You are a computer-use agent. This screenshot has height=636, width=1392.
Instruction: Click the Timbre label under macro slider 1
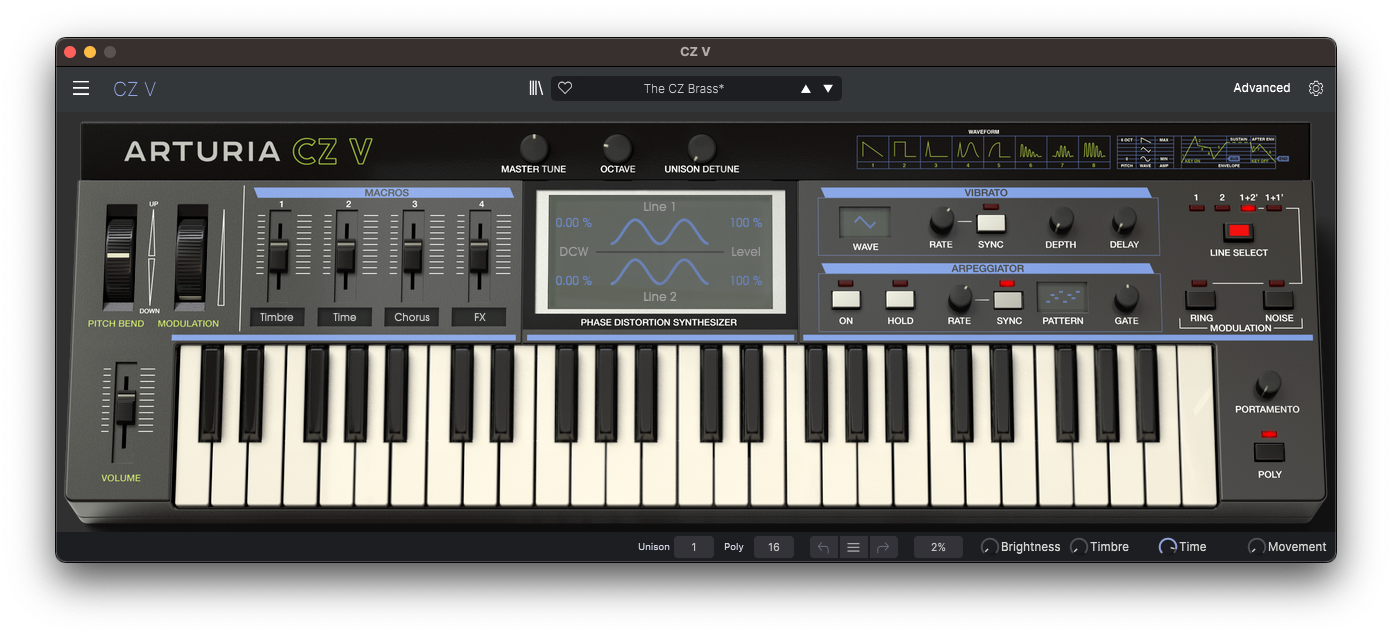click(x=277, y=317)
